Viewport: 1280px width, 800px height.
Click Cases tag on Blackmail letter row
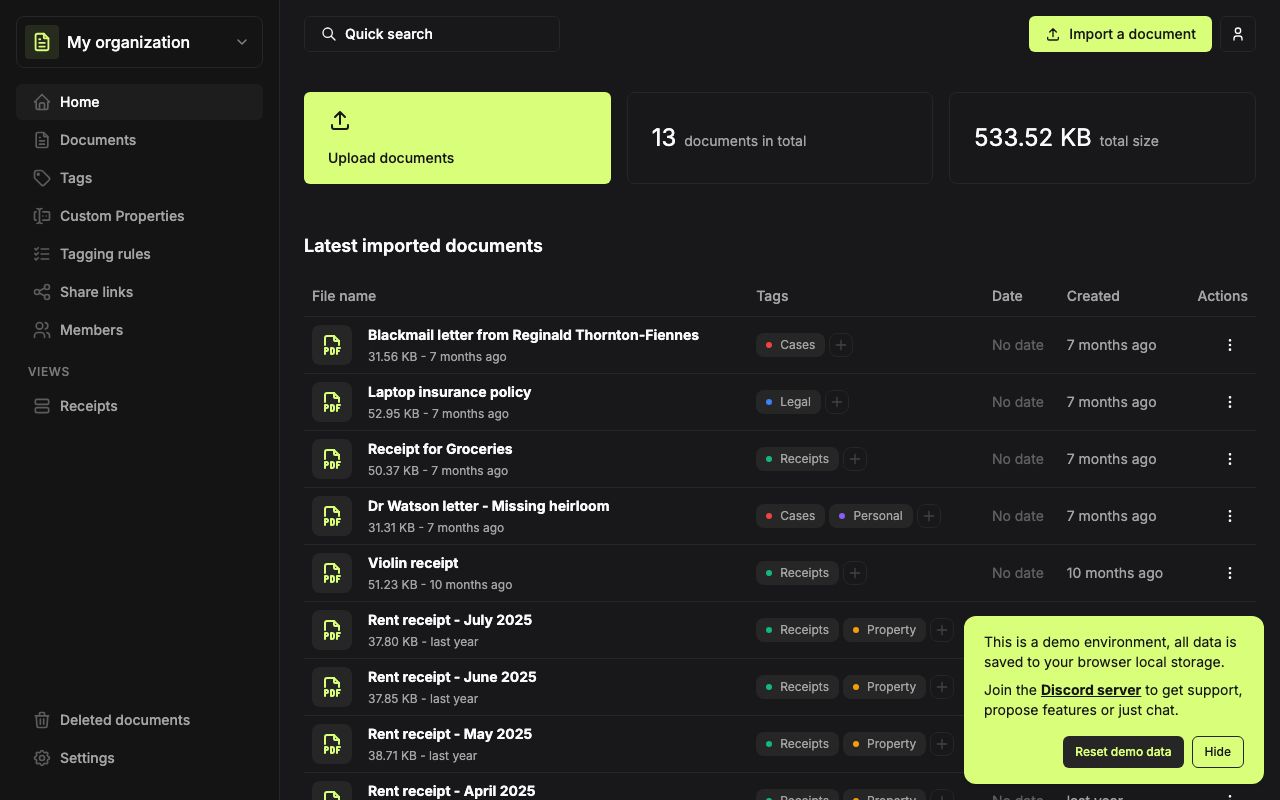790,345
